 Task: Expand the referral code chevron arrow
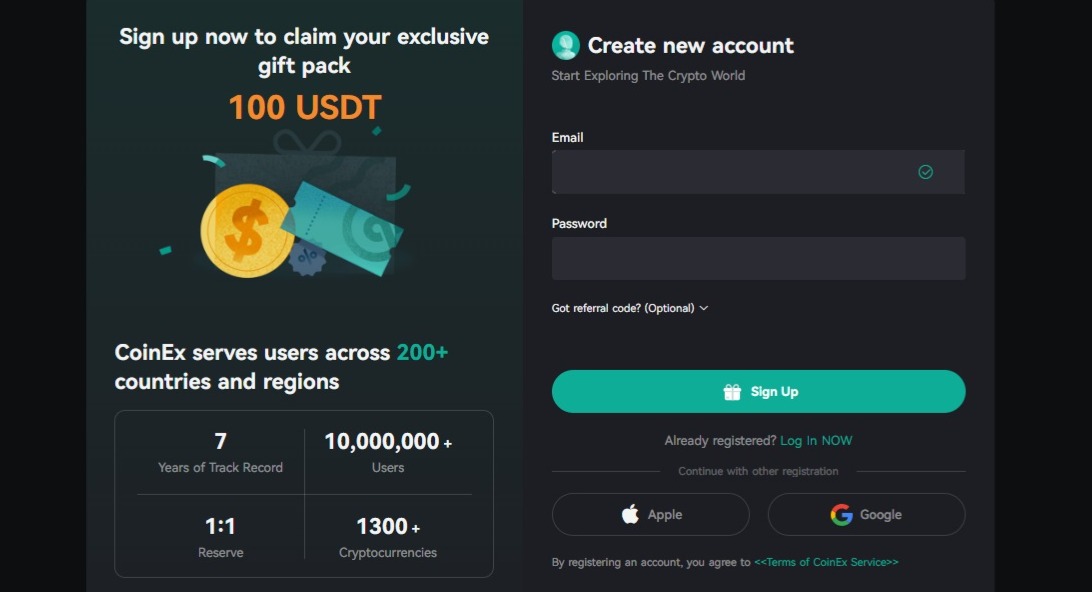point(704,308)
